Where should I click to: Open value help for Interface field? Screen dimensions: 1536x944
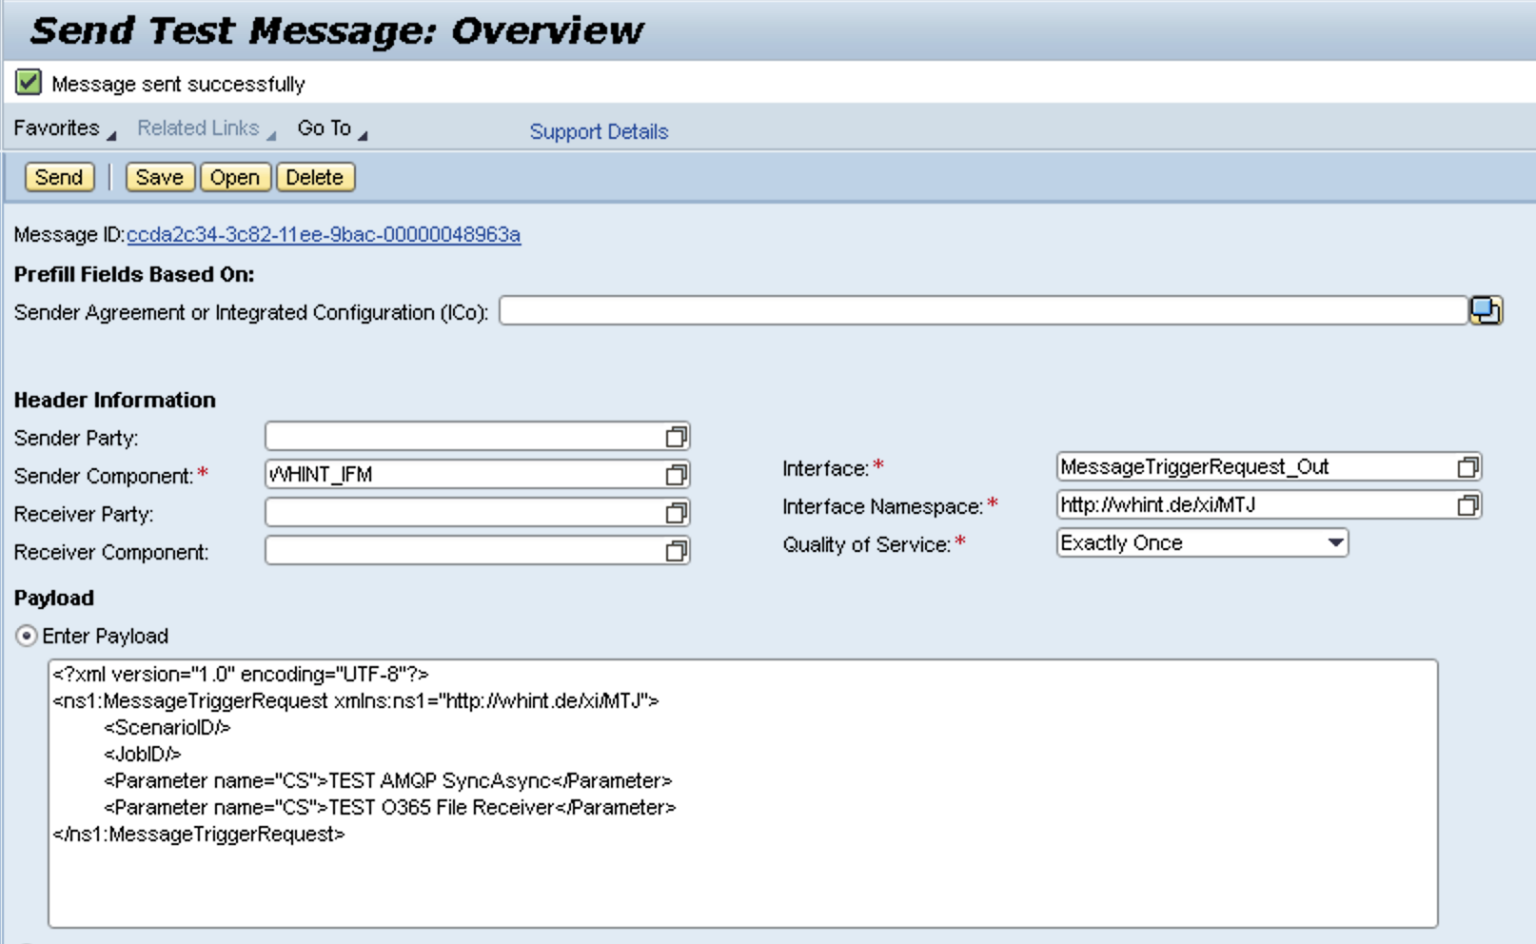click(1468, 466)
